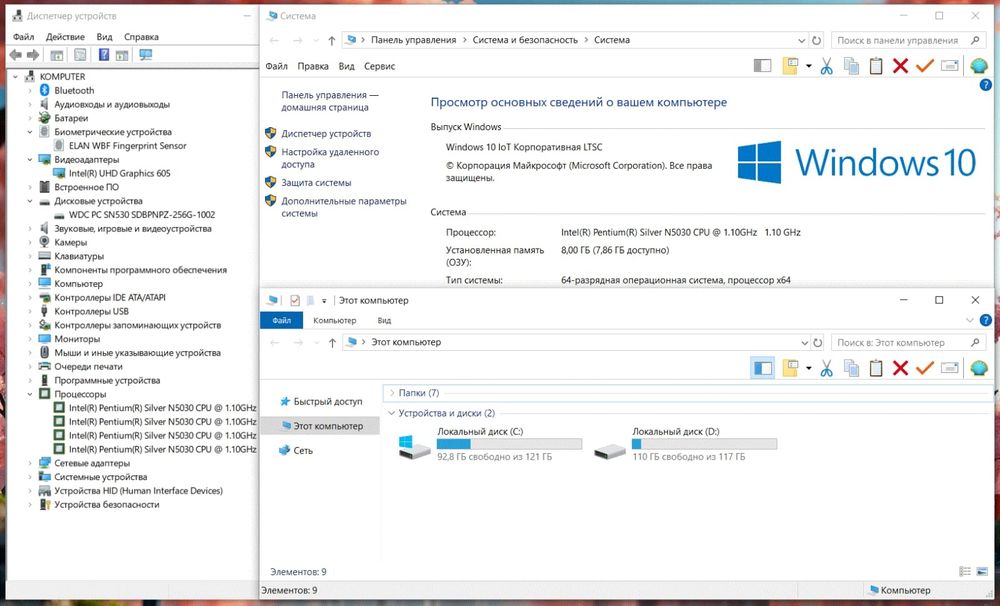Collapse the Процессоры node in Device Manager
Screen dimensions: 1000x606
coord(29,394)
